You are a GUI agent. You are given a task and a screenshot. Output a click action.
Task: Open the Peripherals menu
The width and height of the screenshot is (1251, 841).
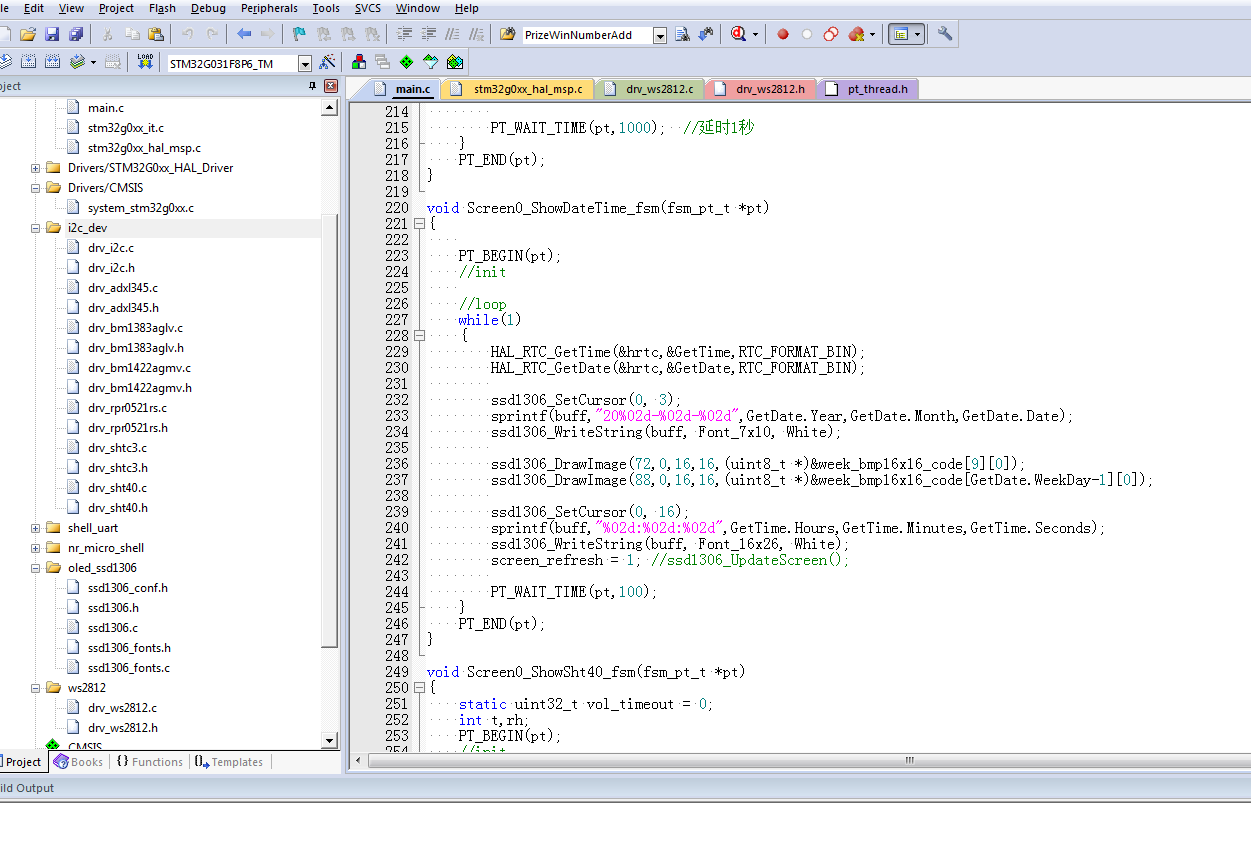[x=269, y=8]
